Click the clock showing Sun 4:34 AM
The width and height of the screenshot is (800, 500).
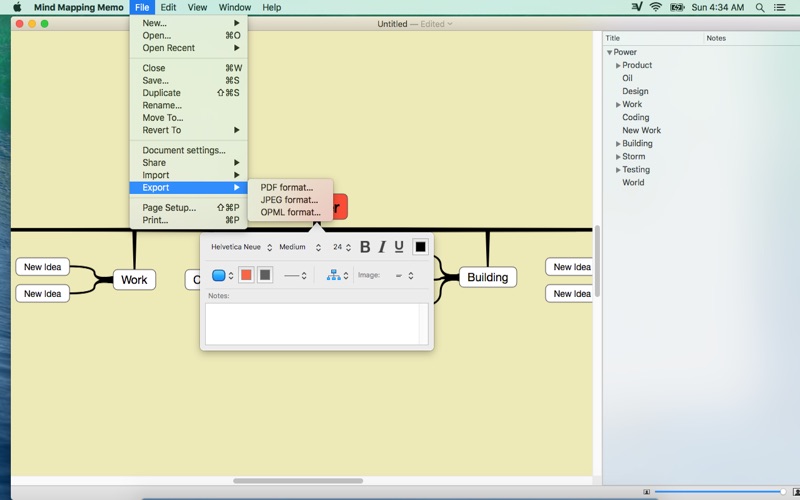718,7
